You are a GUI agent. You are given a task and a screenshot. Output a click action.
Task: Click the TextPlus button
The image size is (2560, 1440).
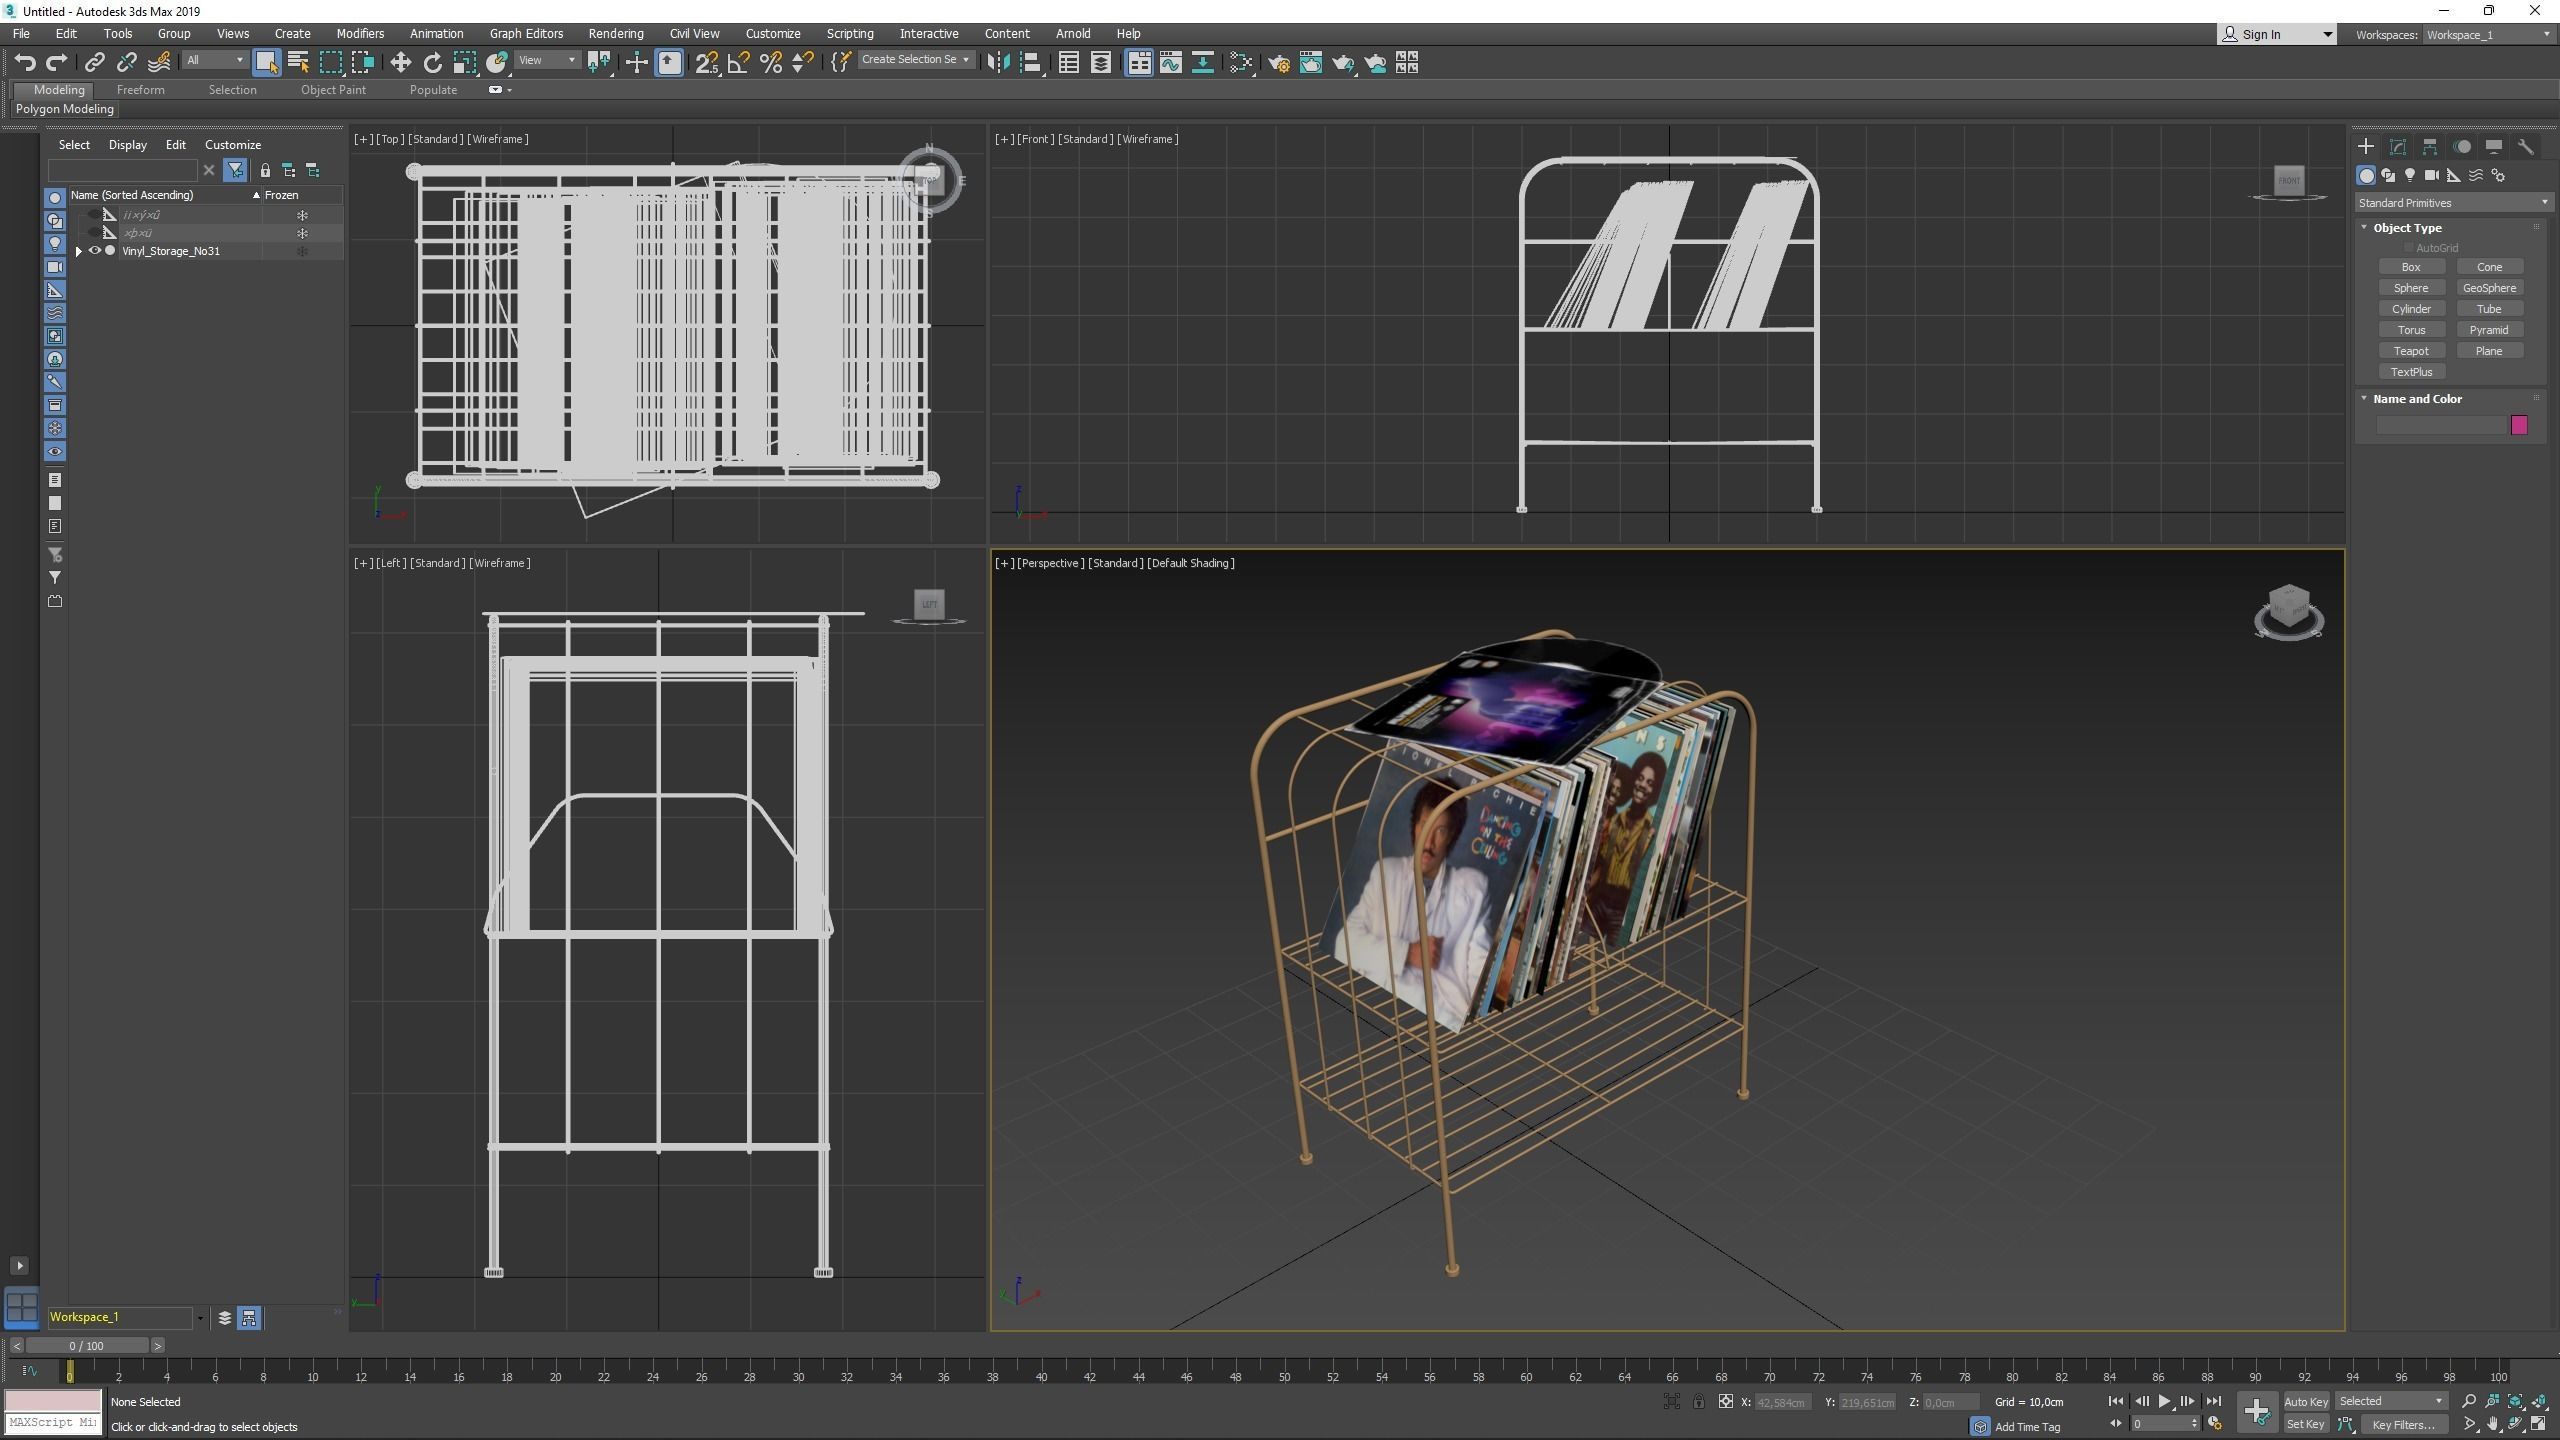(2411, 372)
